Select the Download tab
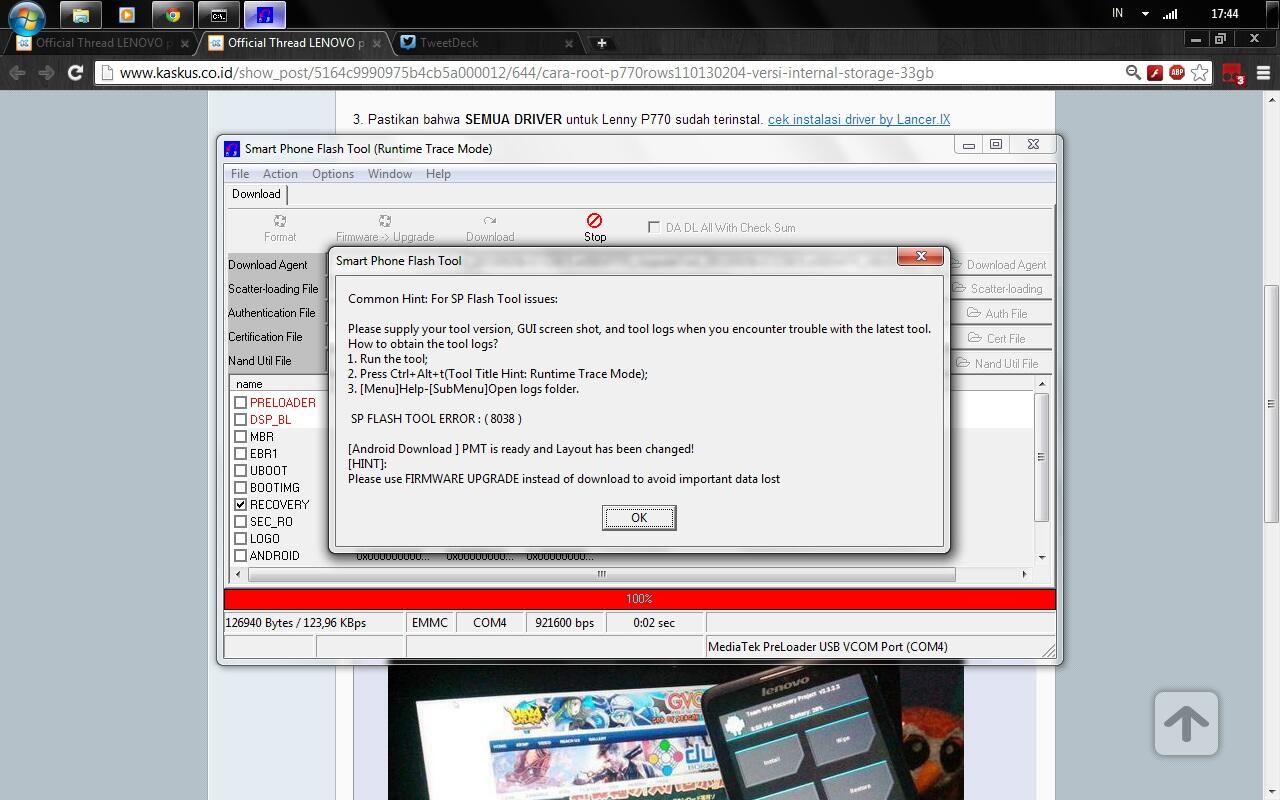Image resolution: width=1280 pixels, height=800 pixels. [x=256, y=194]
